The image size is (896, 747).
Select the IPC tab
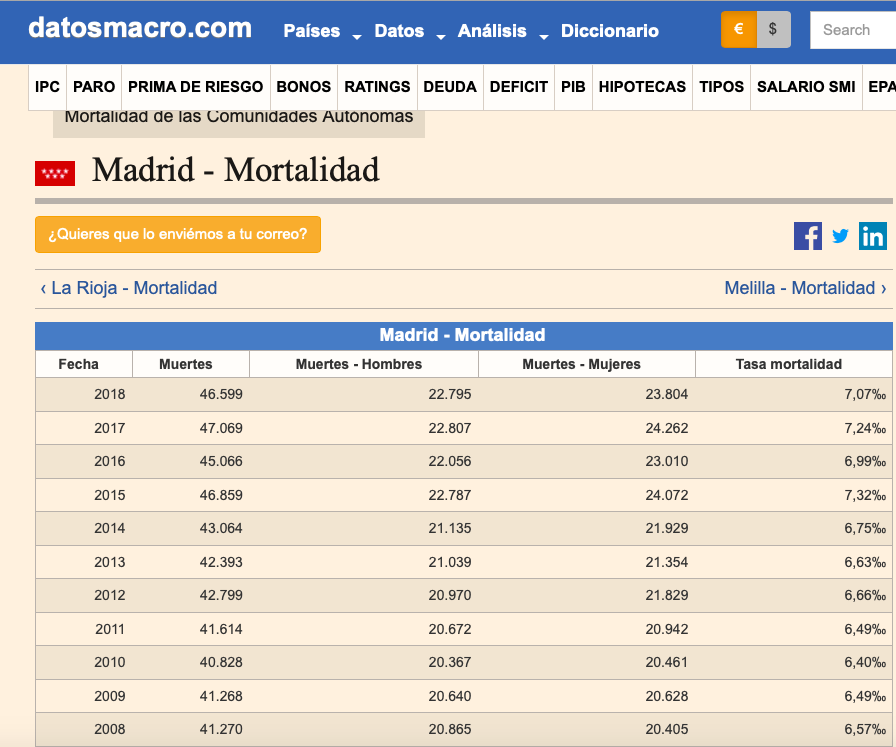(x=47, y=87)
